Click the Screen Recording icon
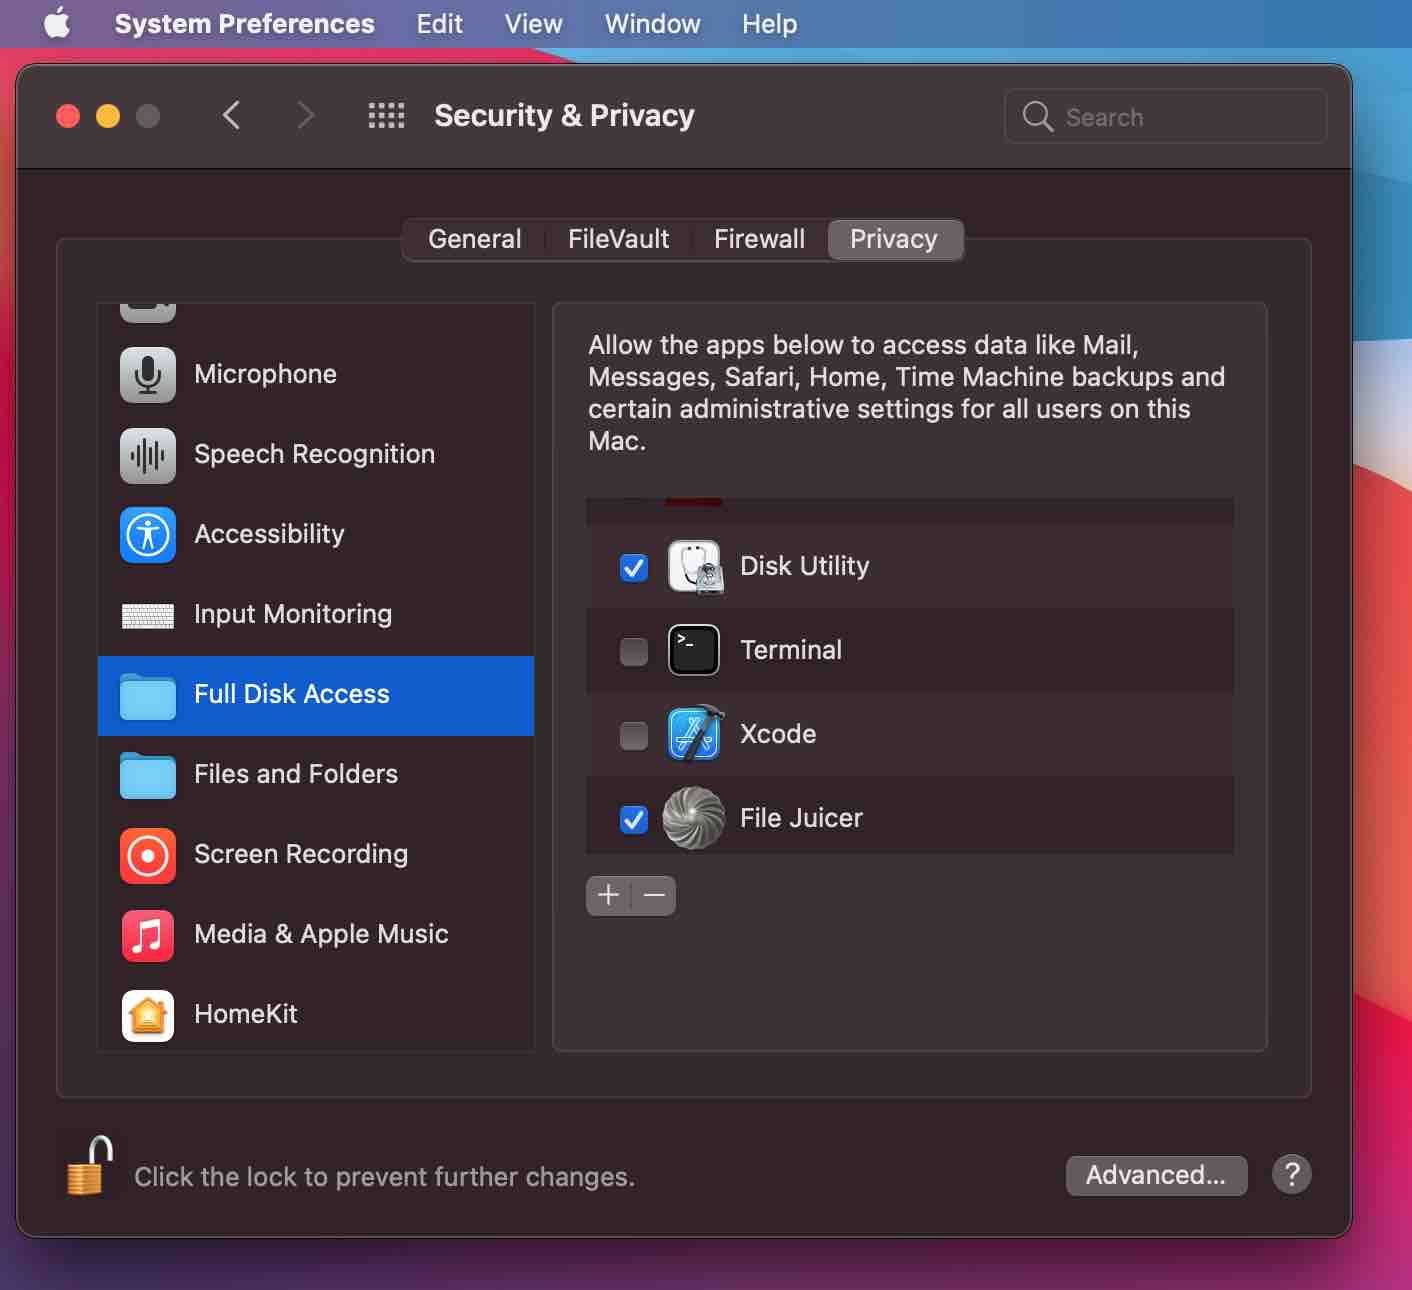 (x=148, y=856)
